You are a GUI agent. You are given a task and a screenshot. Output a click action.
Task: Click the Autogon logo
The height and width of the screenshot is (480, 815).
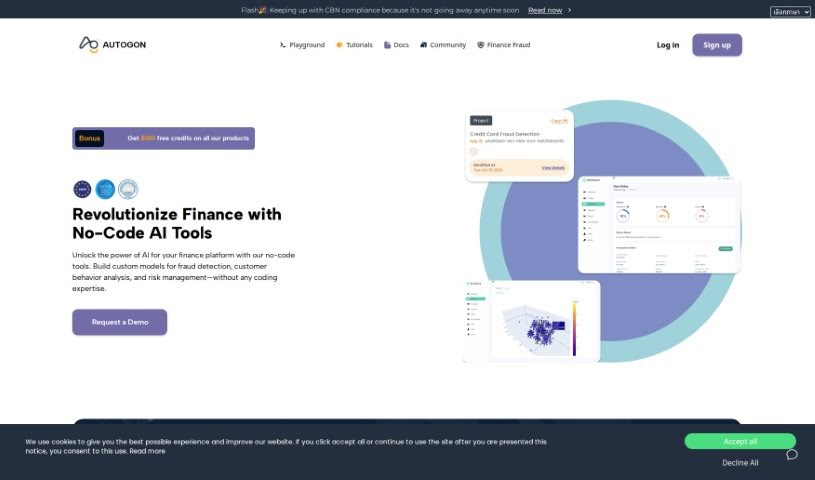tap(112, 45)
